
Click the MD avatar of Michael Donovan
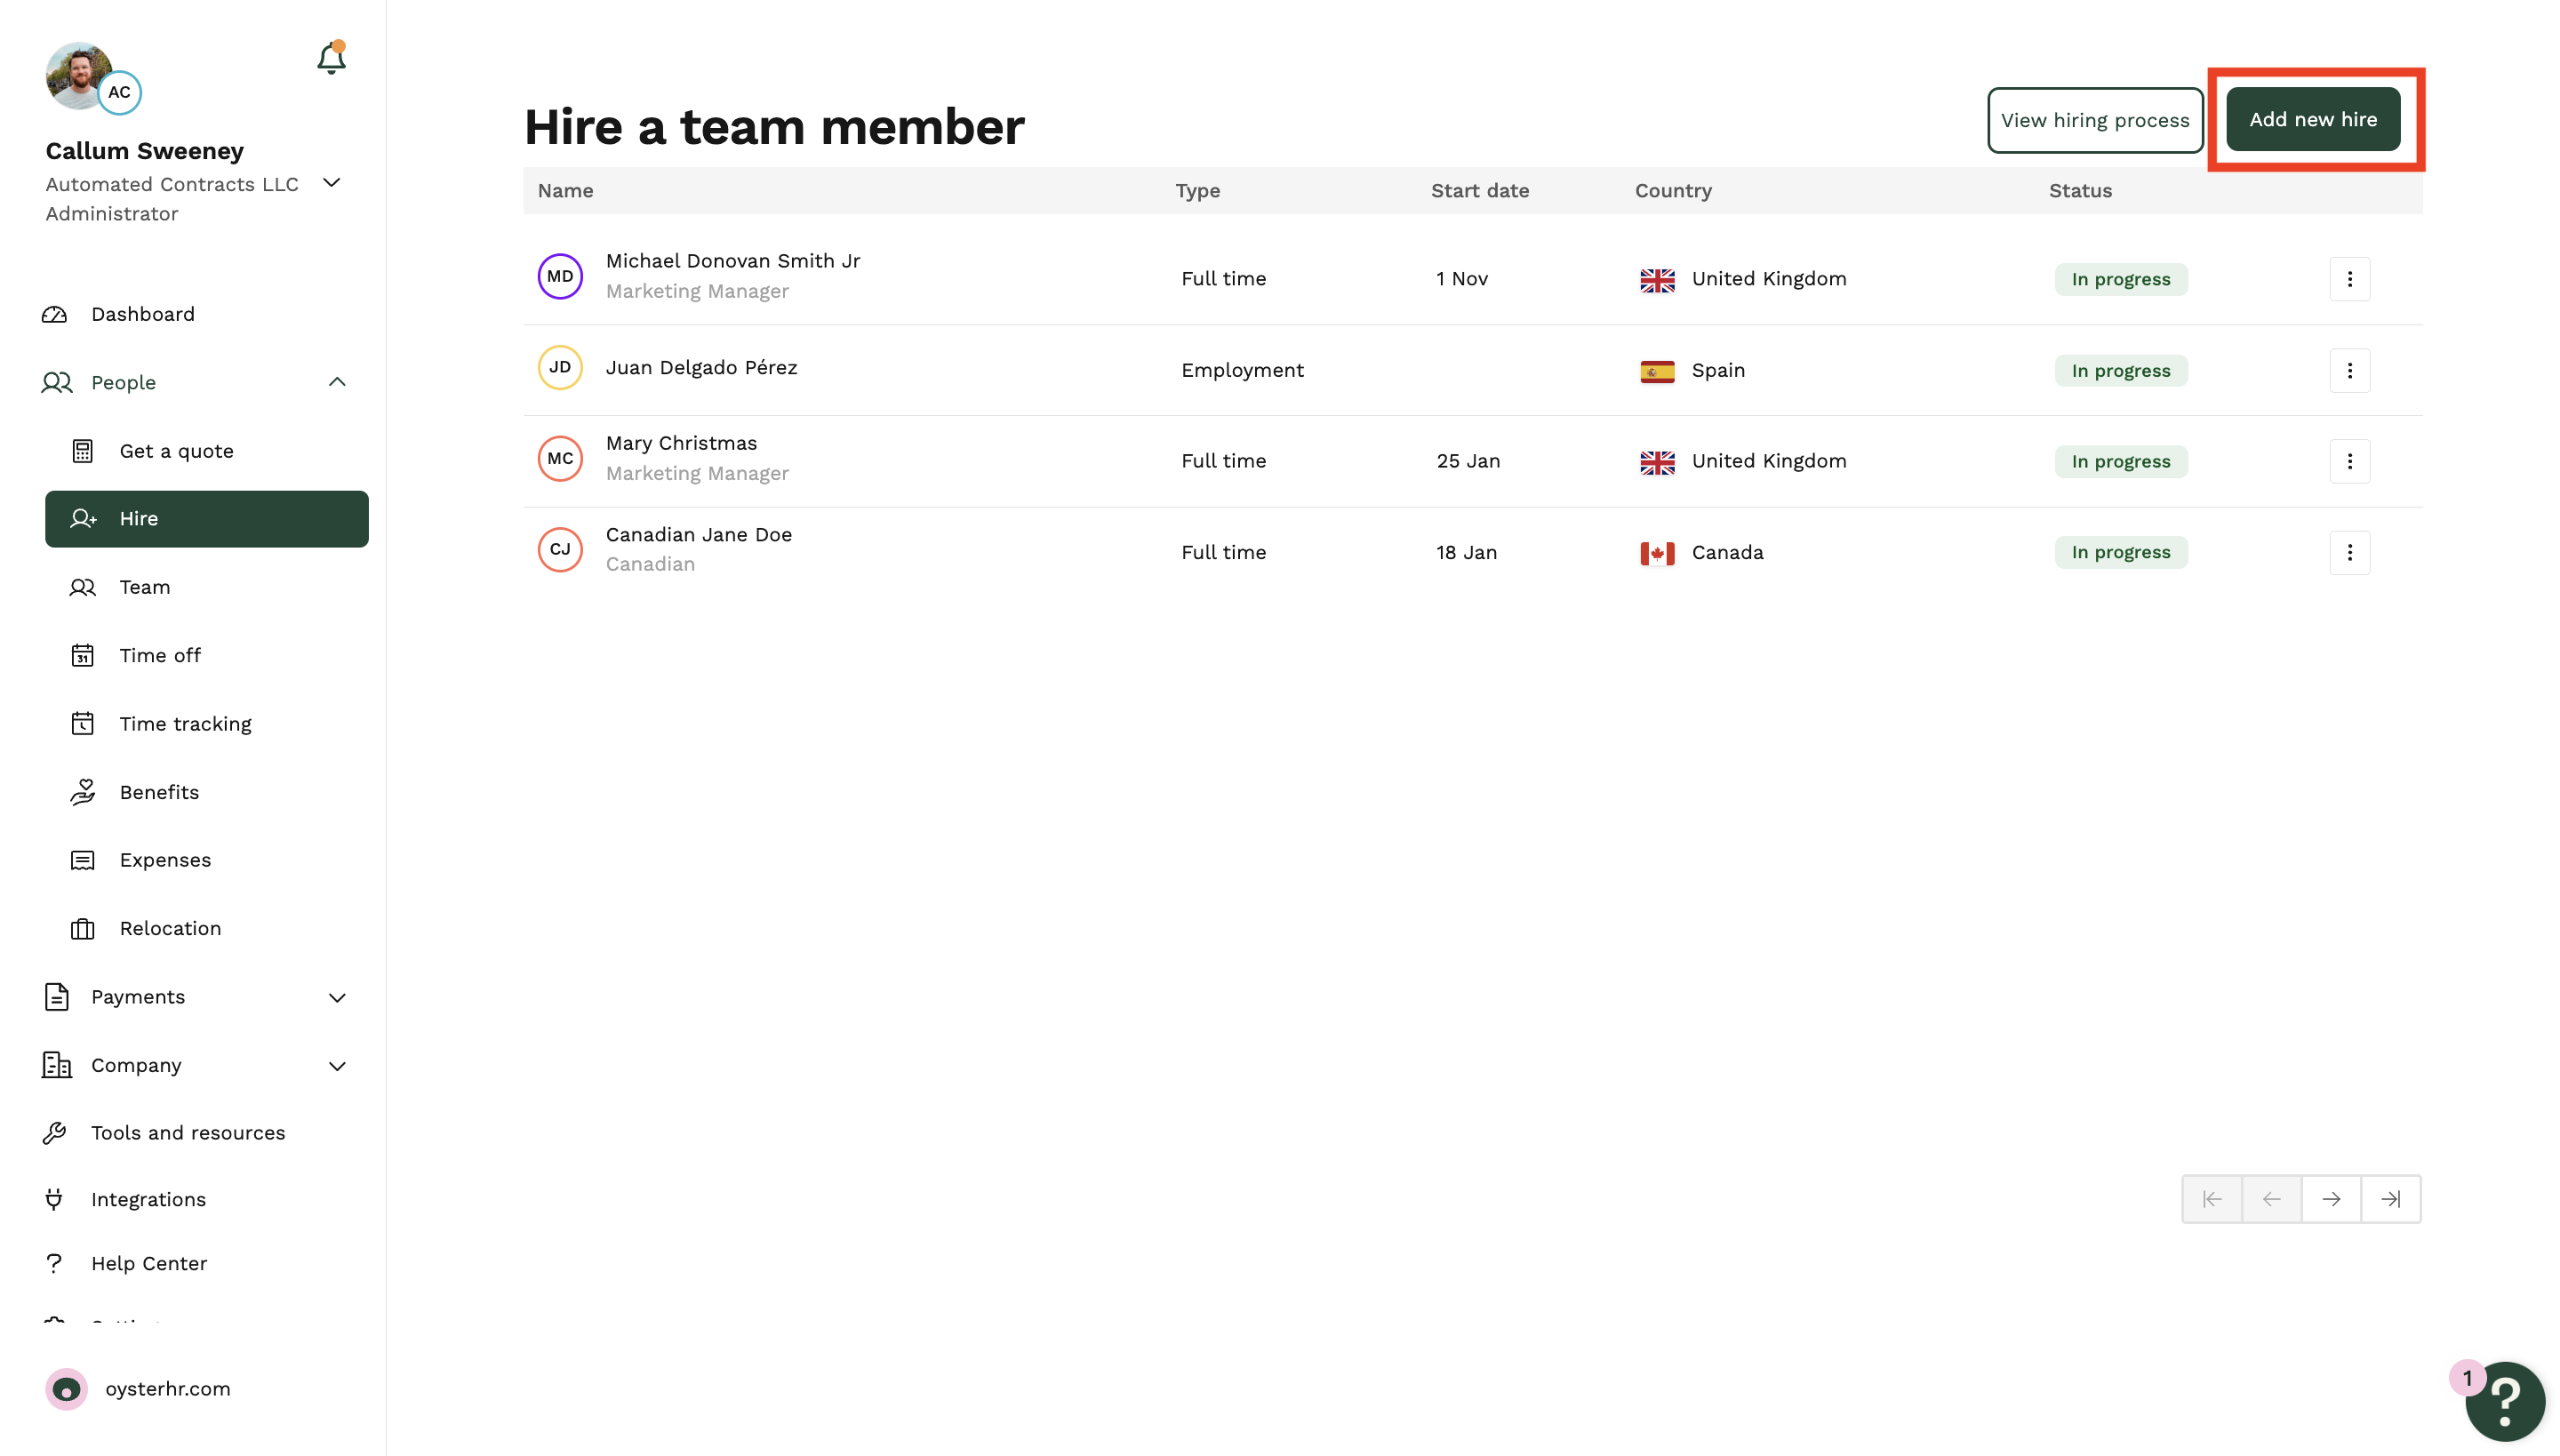(560, 276)
